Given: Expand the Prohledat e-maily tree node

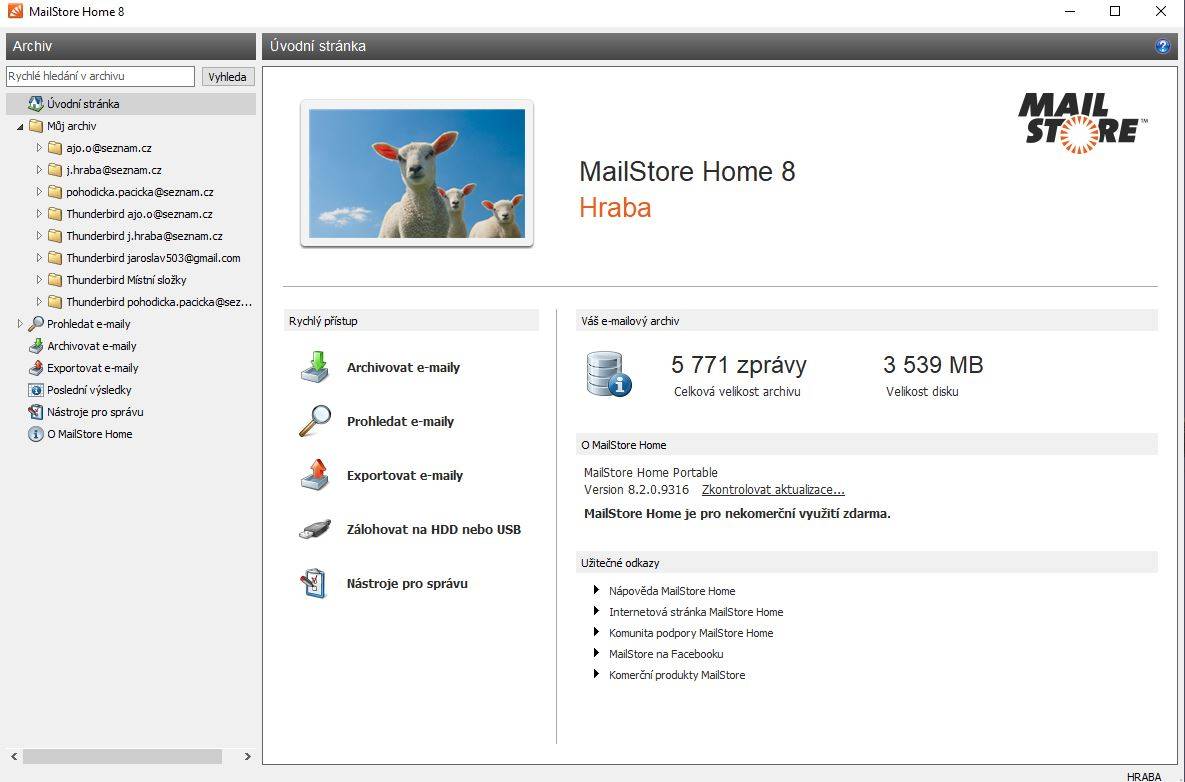Looking at the screenshot, I should point(20,324).
